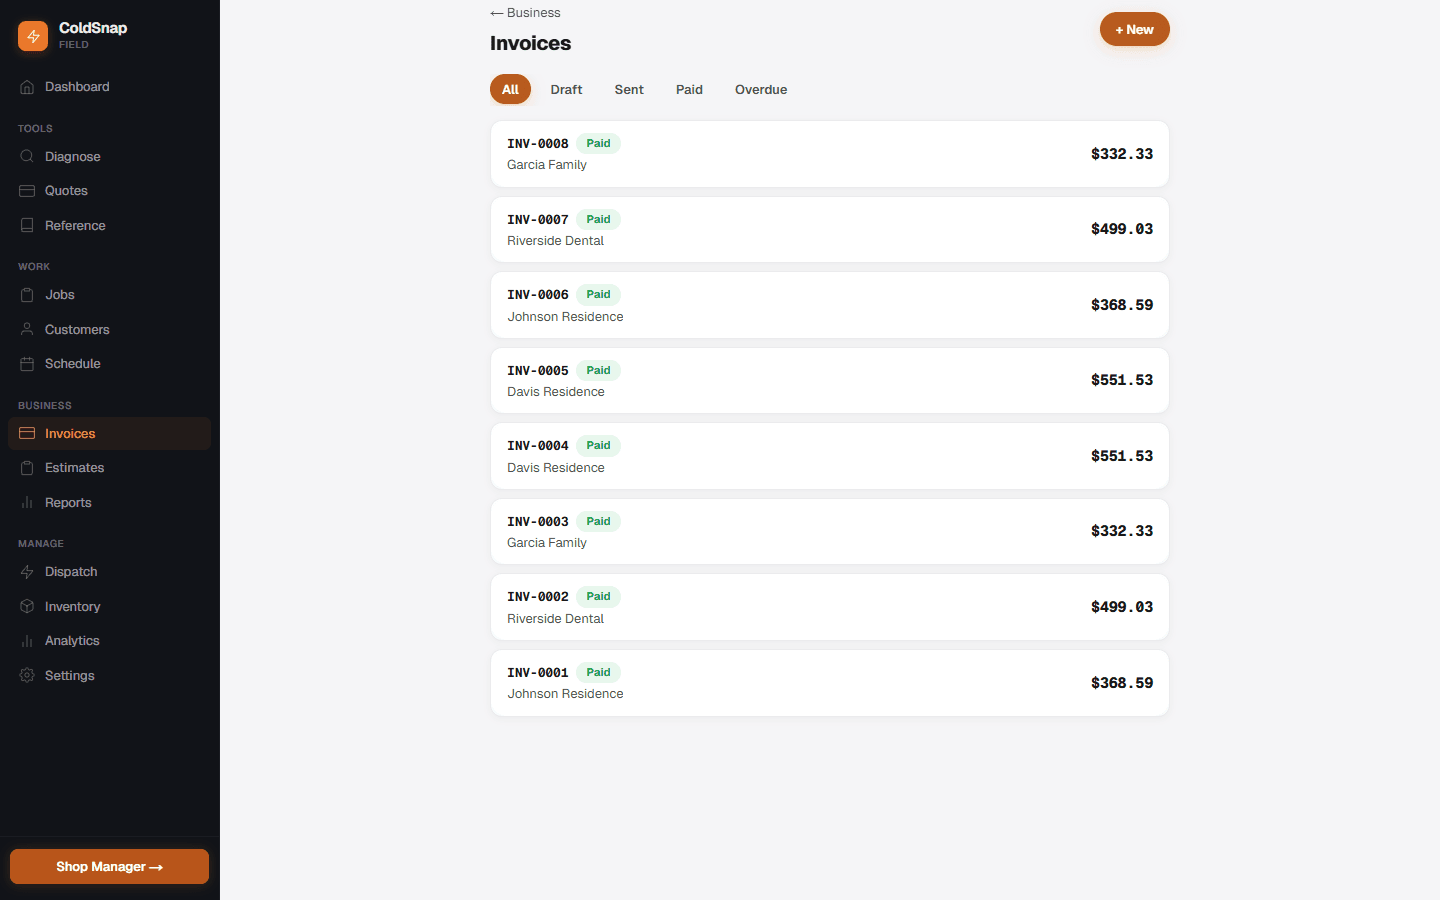
Task: Click the Dashboard home icon
Action: click(27, 87)
